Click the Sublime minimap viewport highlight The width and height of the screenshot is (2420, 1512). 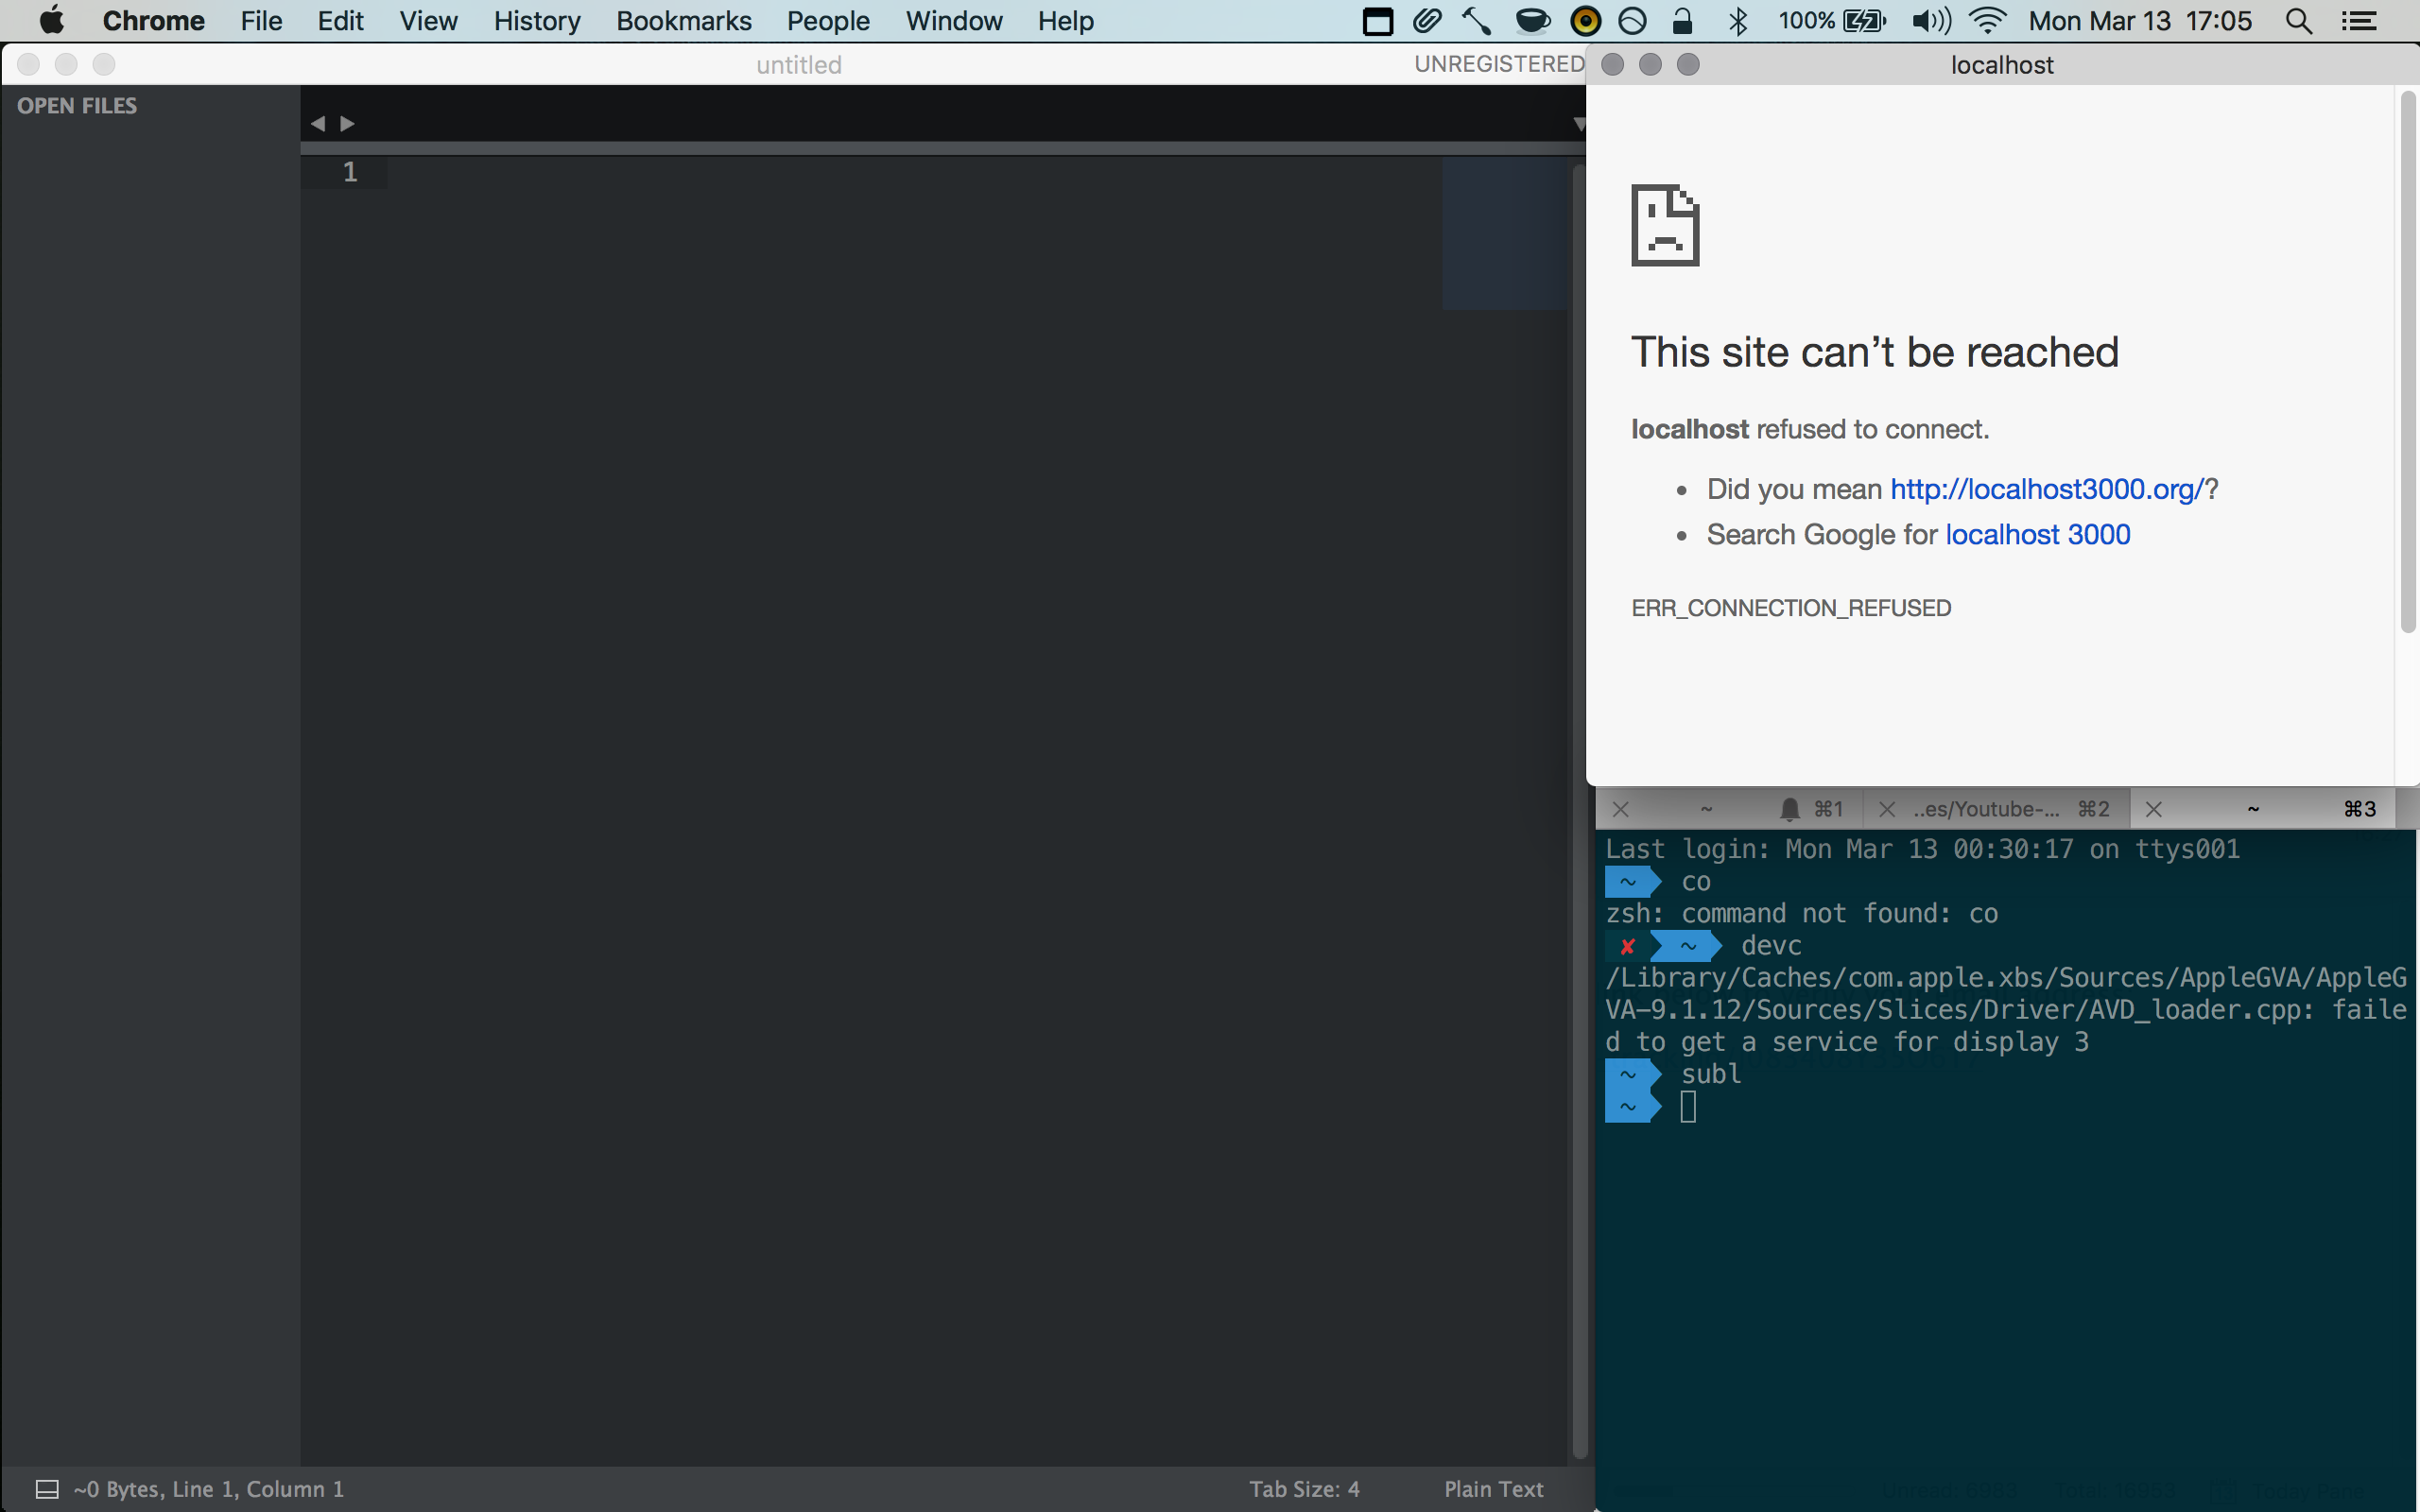(x=1505, y=233)
